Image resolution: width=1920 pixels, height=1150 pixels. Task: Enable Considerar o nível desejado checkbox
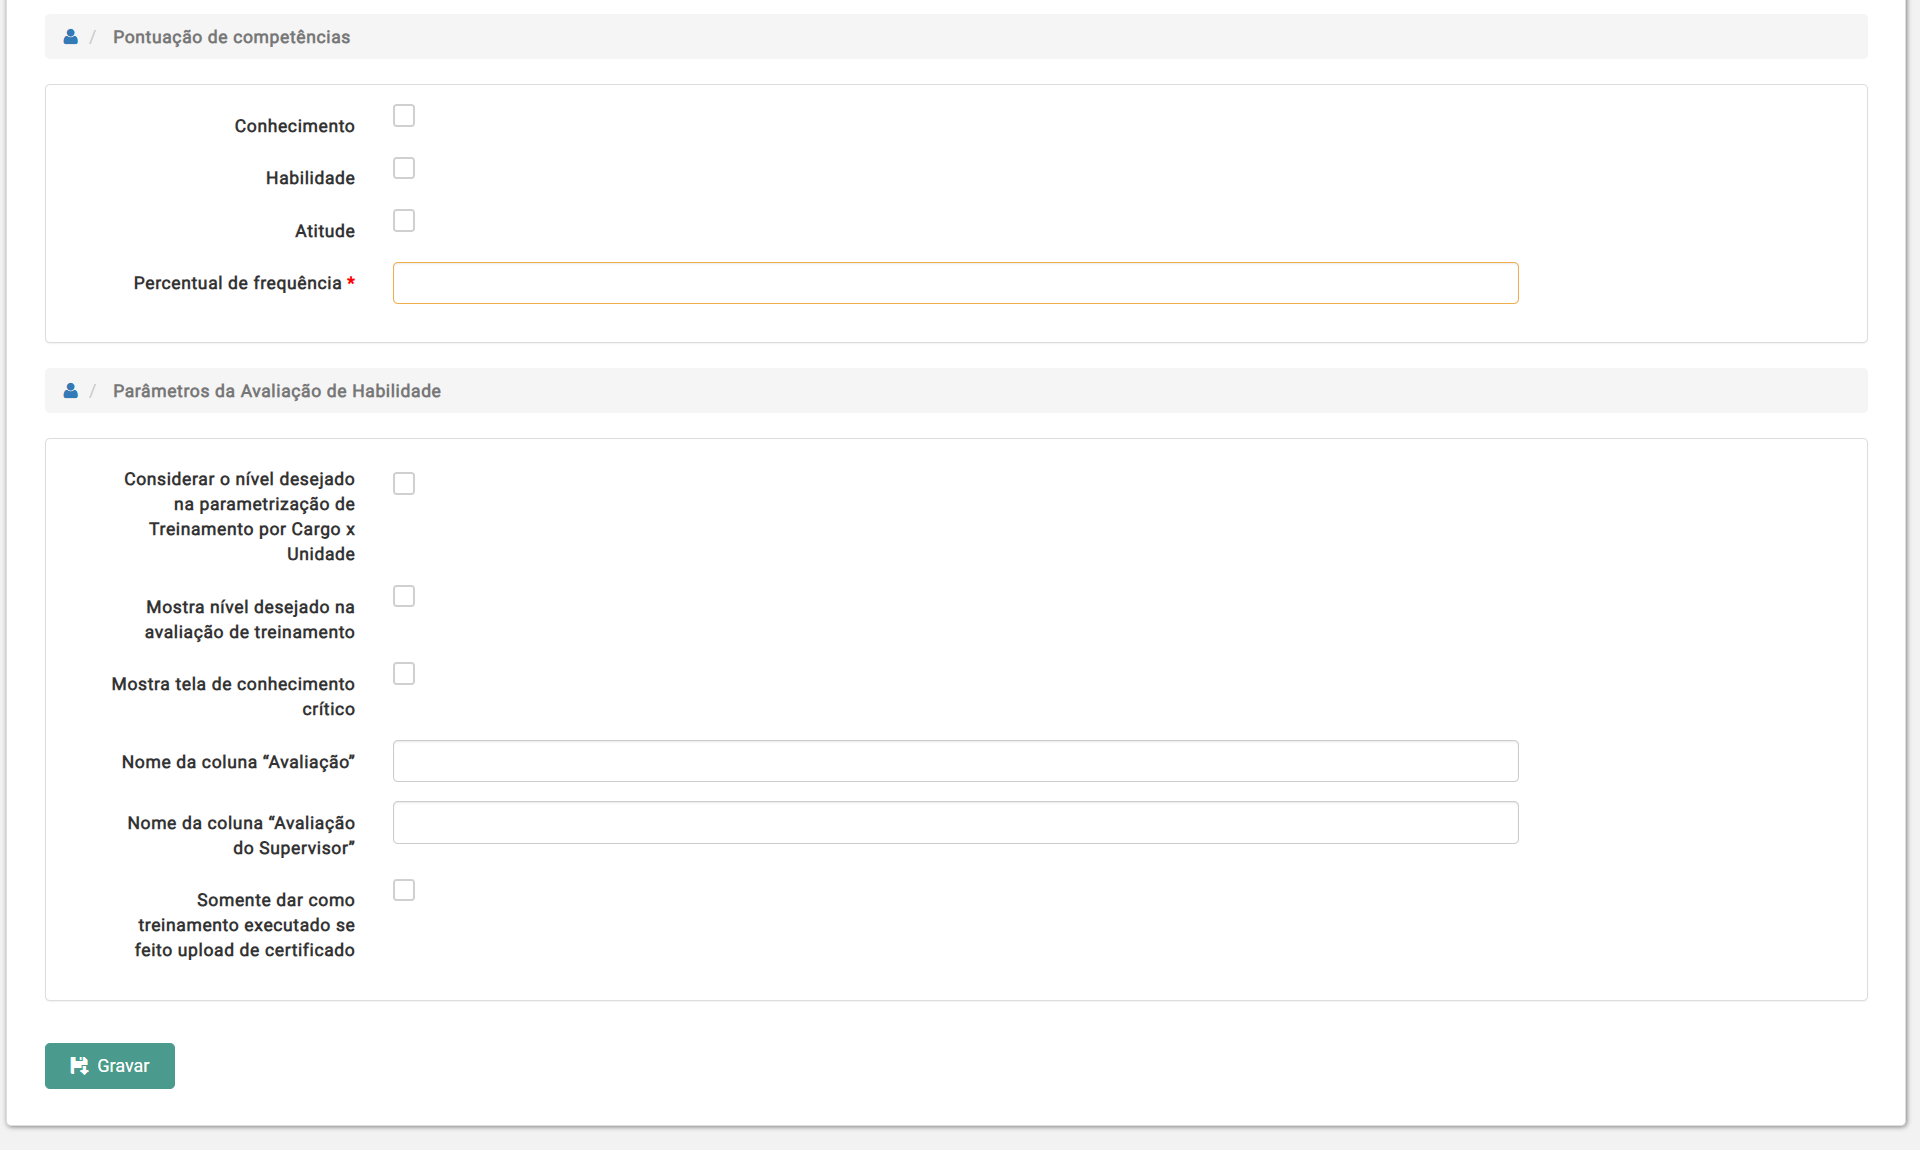point(404,484)
